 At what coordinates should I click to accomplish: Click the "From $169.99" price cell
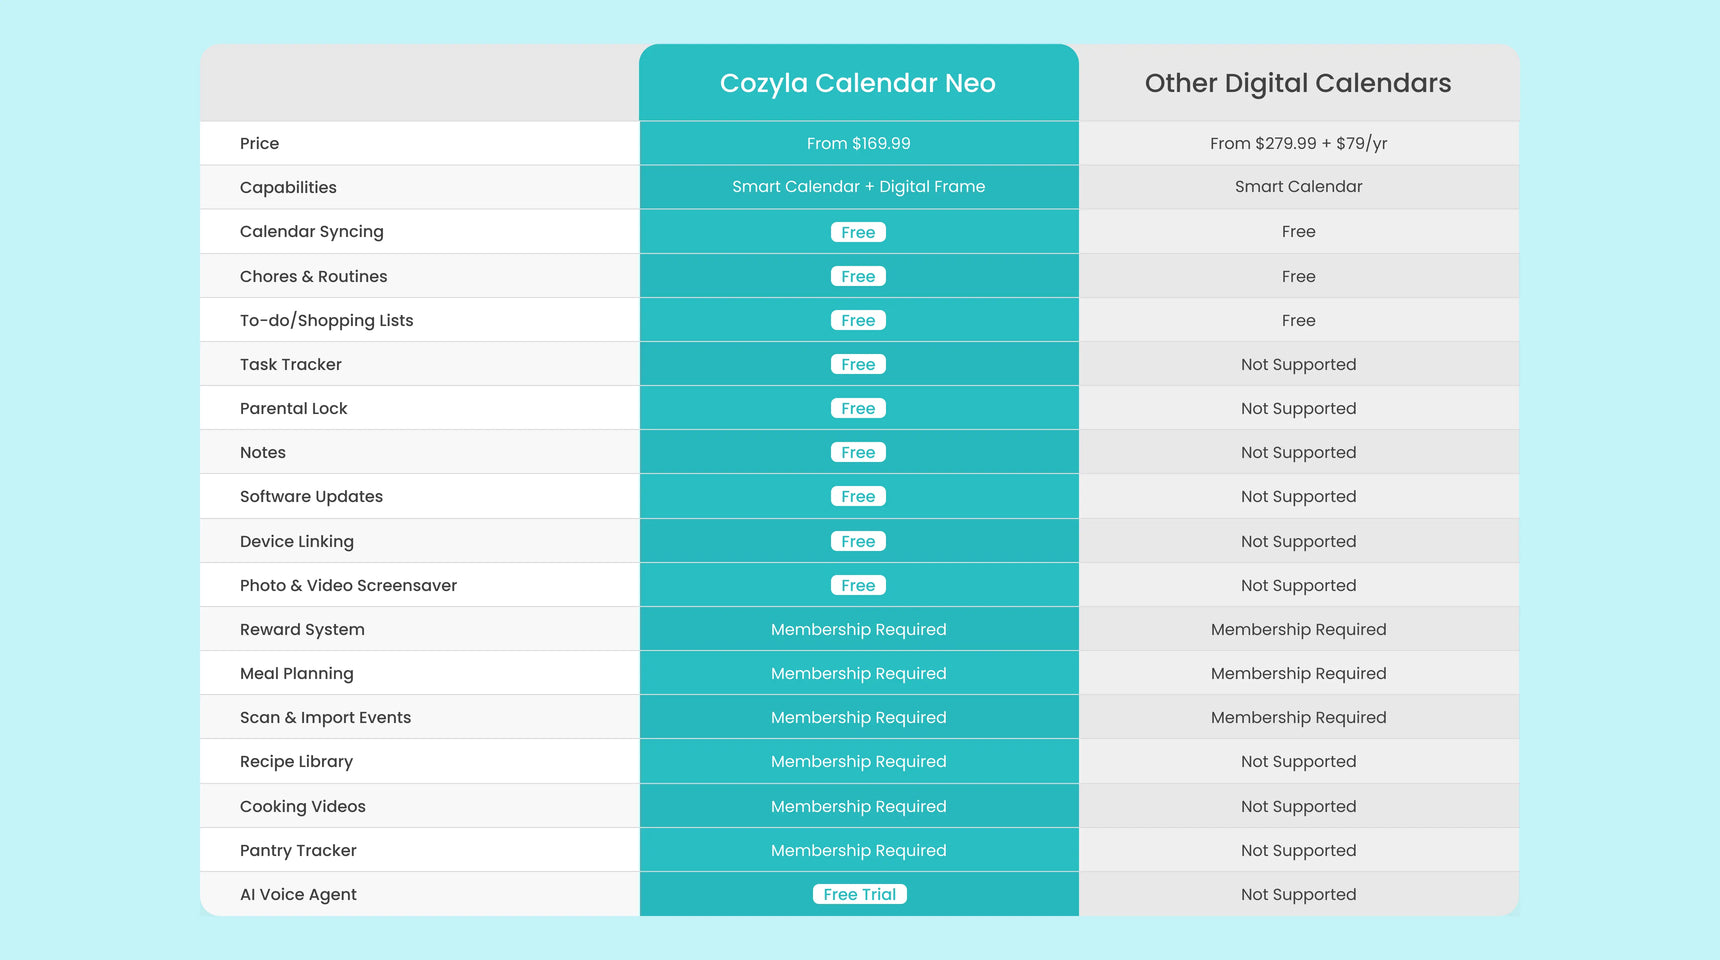(x=859, y=143)
